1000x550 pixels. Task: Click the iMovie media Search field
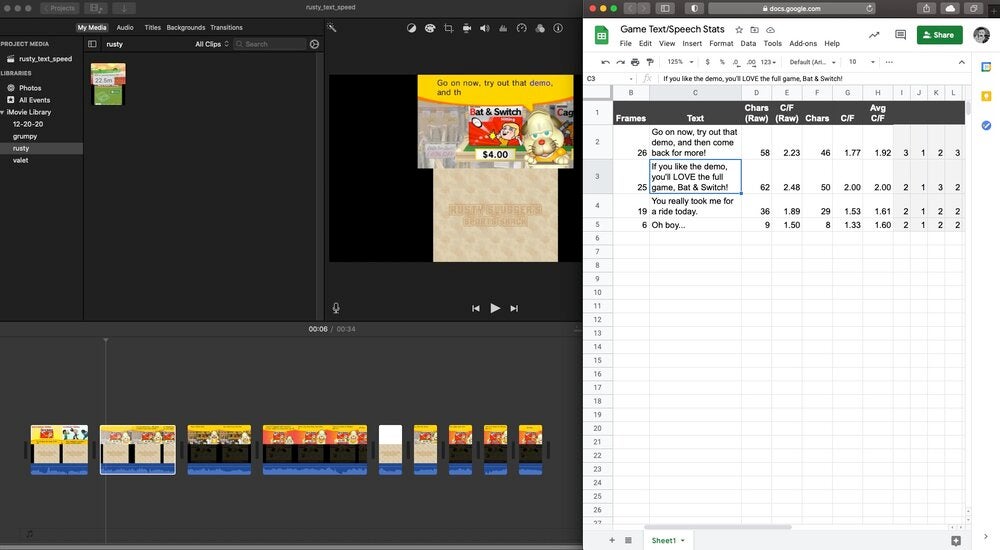point(269,44)
